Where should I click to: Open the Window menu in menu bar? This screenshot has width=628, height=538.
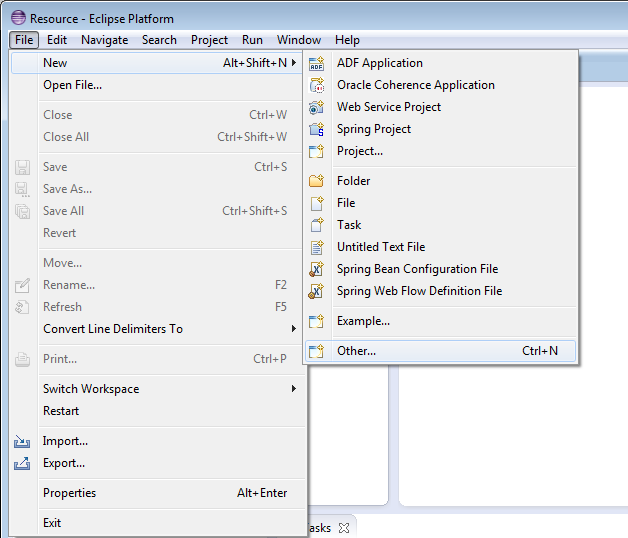coord(299,40)
